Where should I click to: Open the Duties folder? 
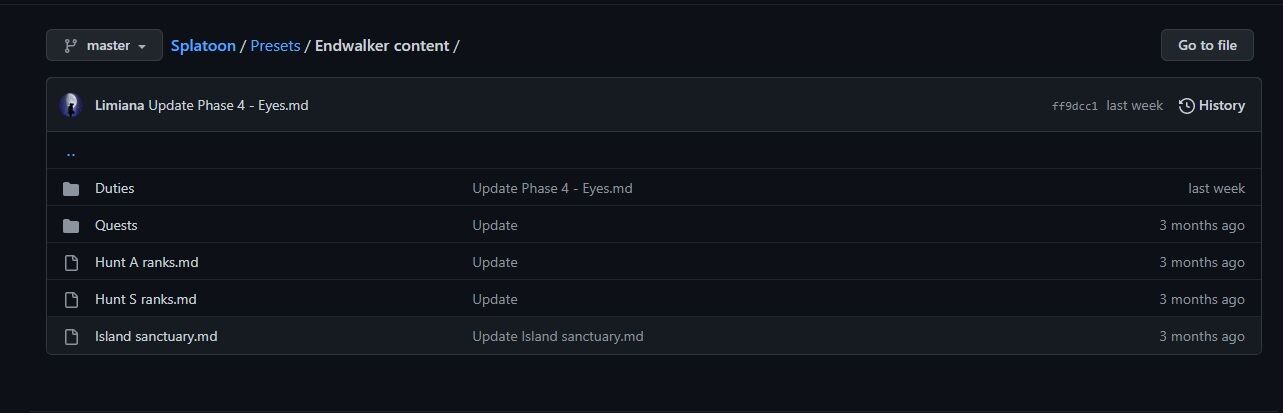(114, 188)
